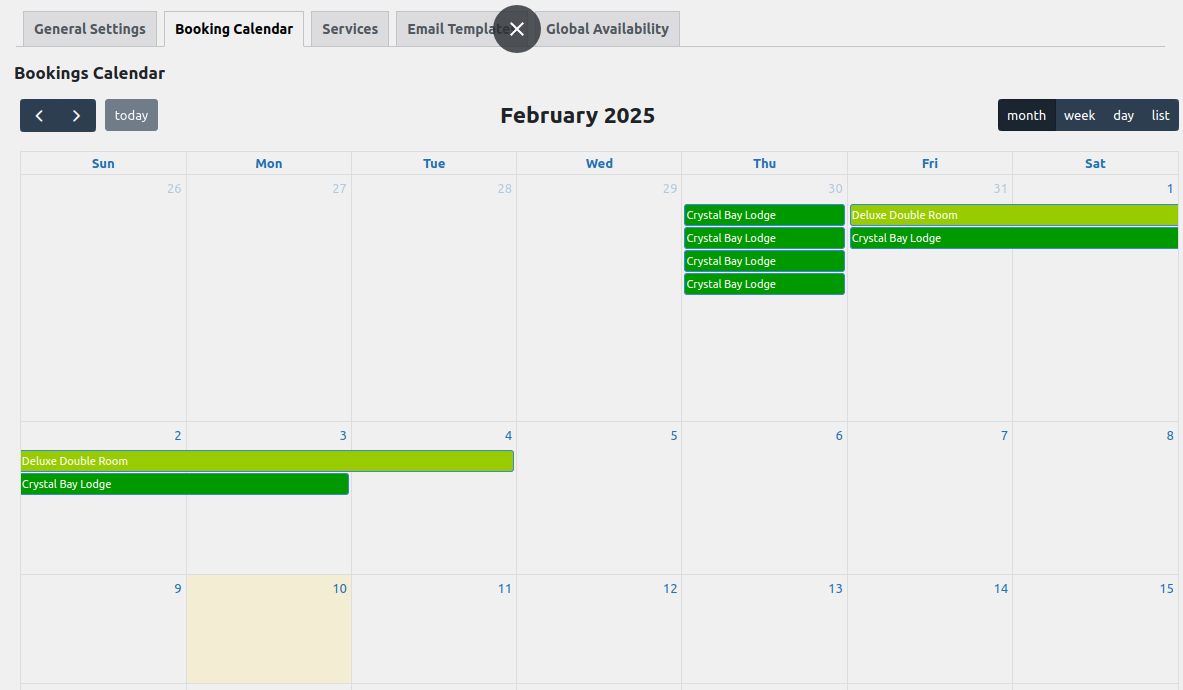Click the next month chevron arrow
Screen dimensions: 1183x690
[76, 115]
